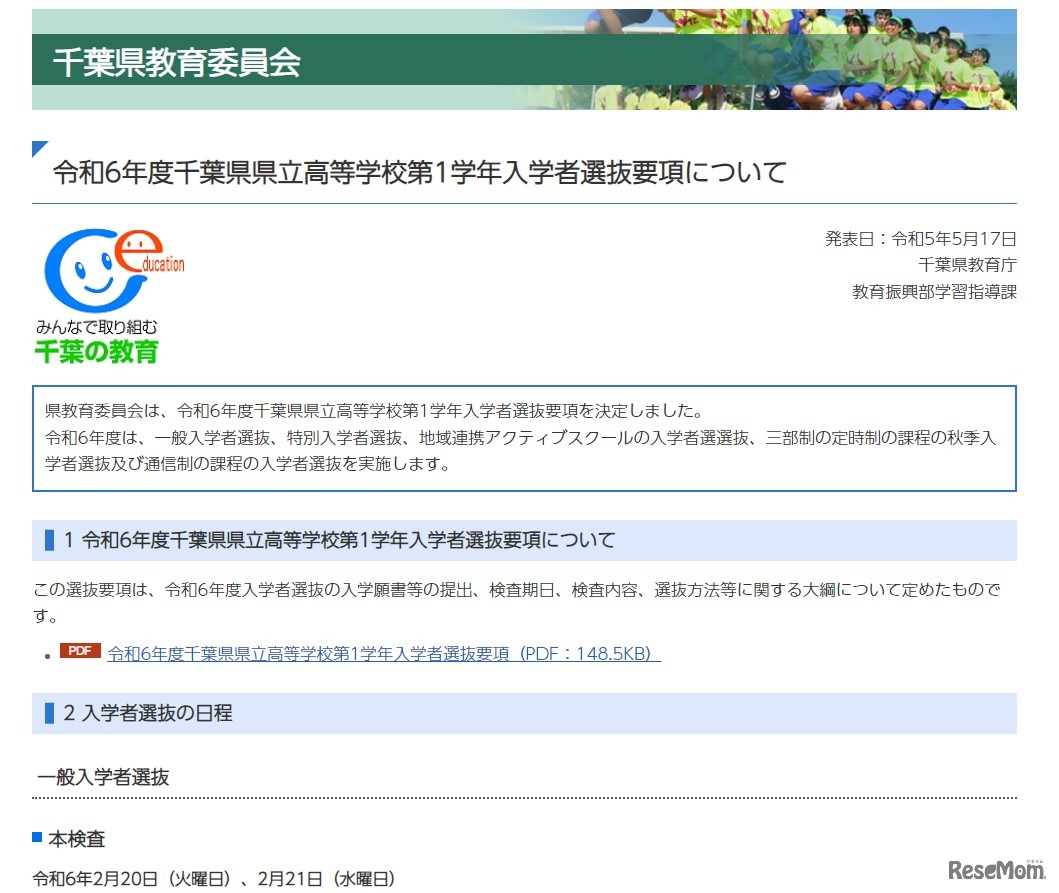The image size is (1059, 893).
Task: Click the 一般入学者選抜 subheading
Action: coord(103,777)
